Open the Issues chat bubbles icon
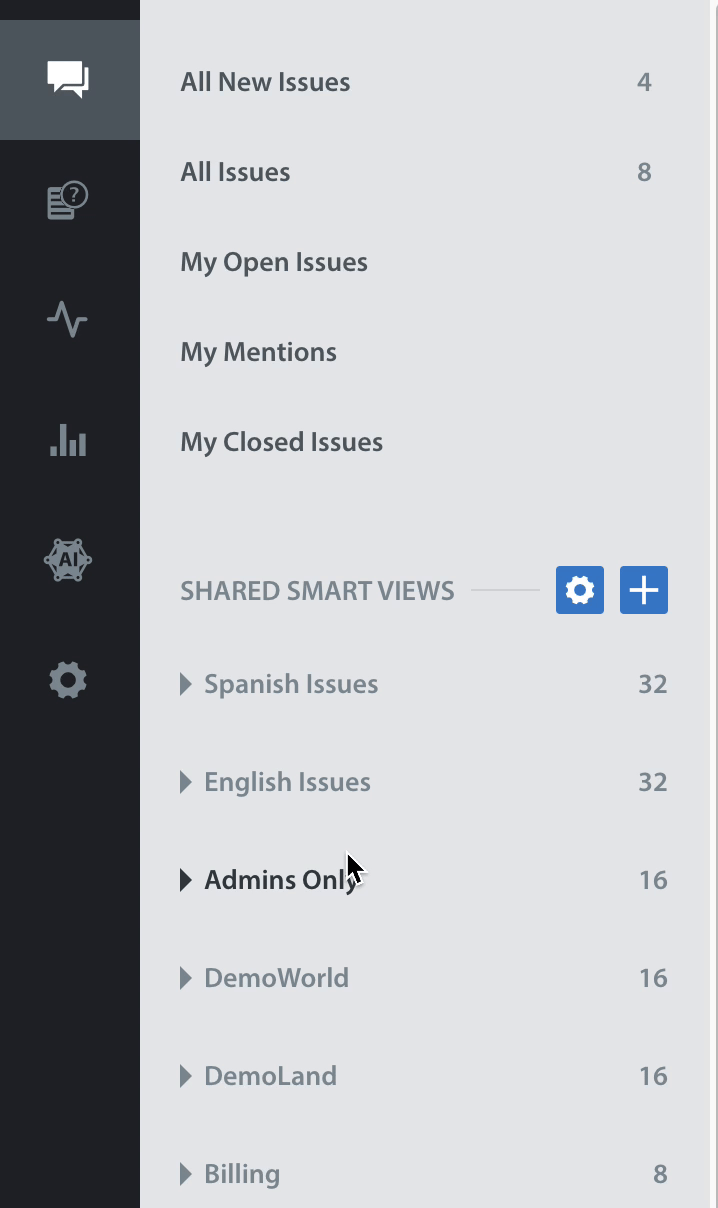Image resolution: width=718 pixels, height=1208 pixels. 68,79
